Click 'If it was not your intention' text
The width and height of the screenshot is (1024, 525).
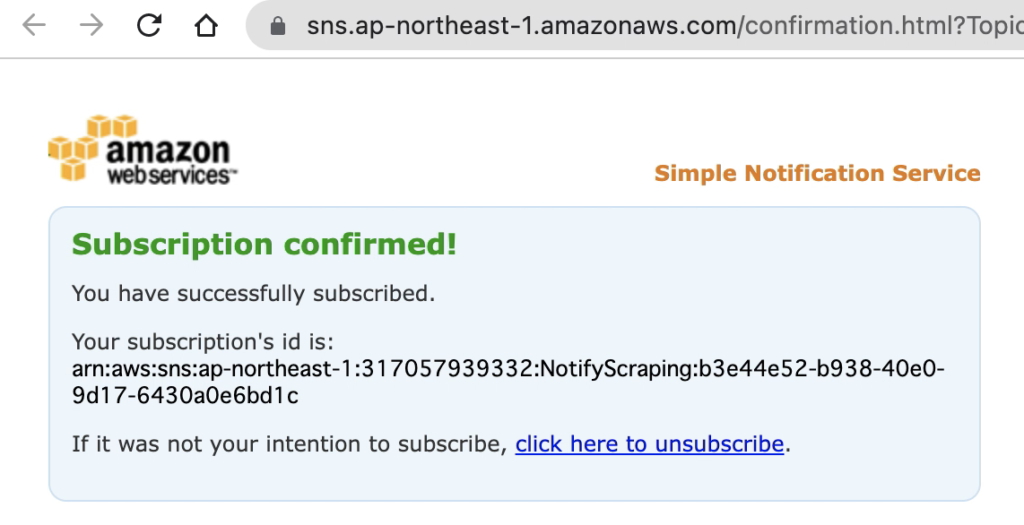(x=197, y=444)
